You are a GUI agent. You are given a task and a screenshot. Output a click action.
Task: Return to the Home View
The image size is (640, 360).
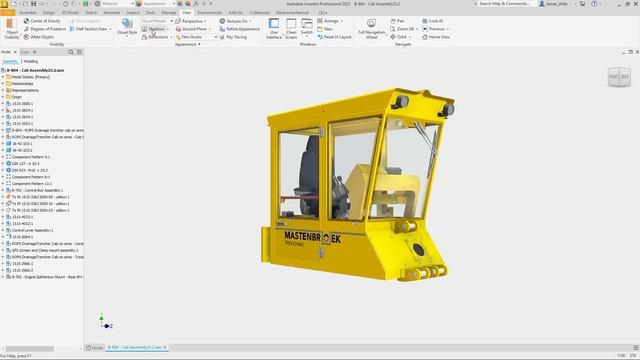[436, 37]
